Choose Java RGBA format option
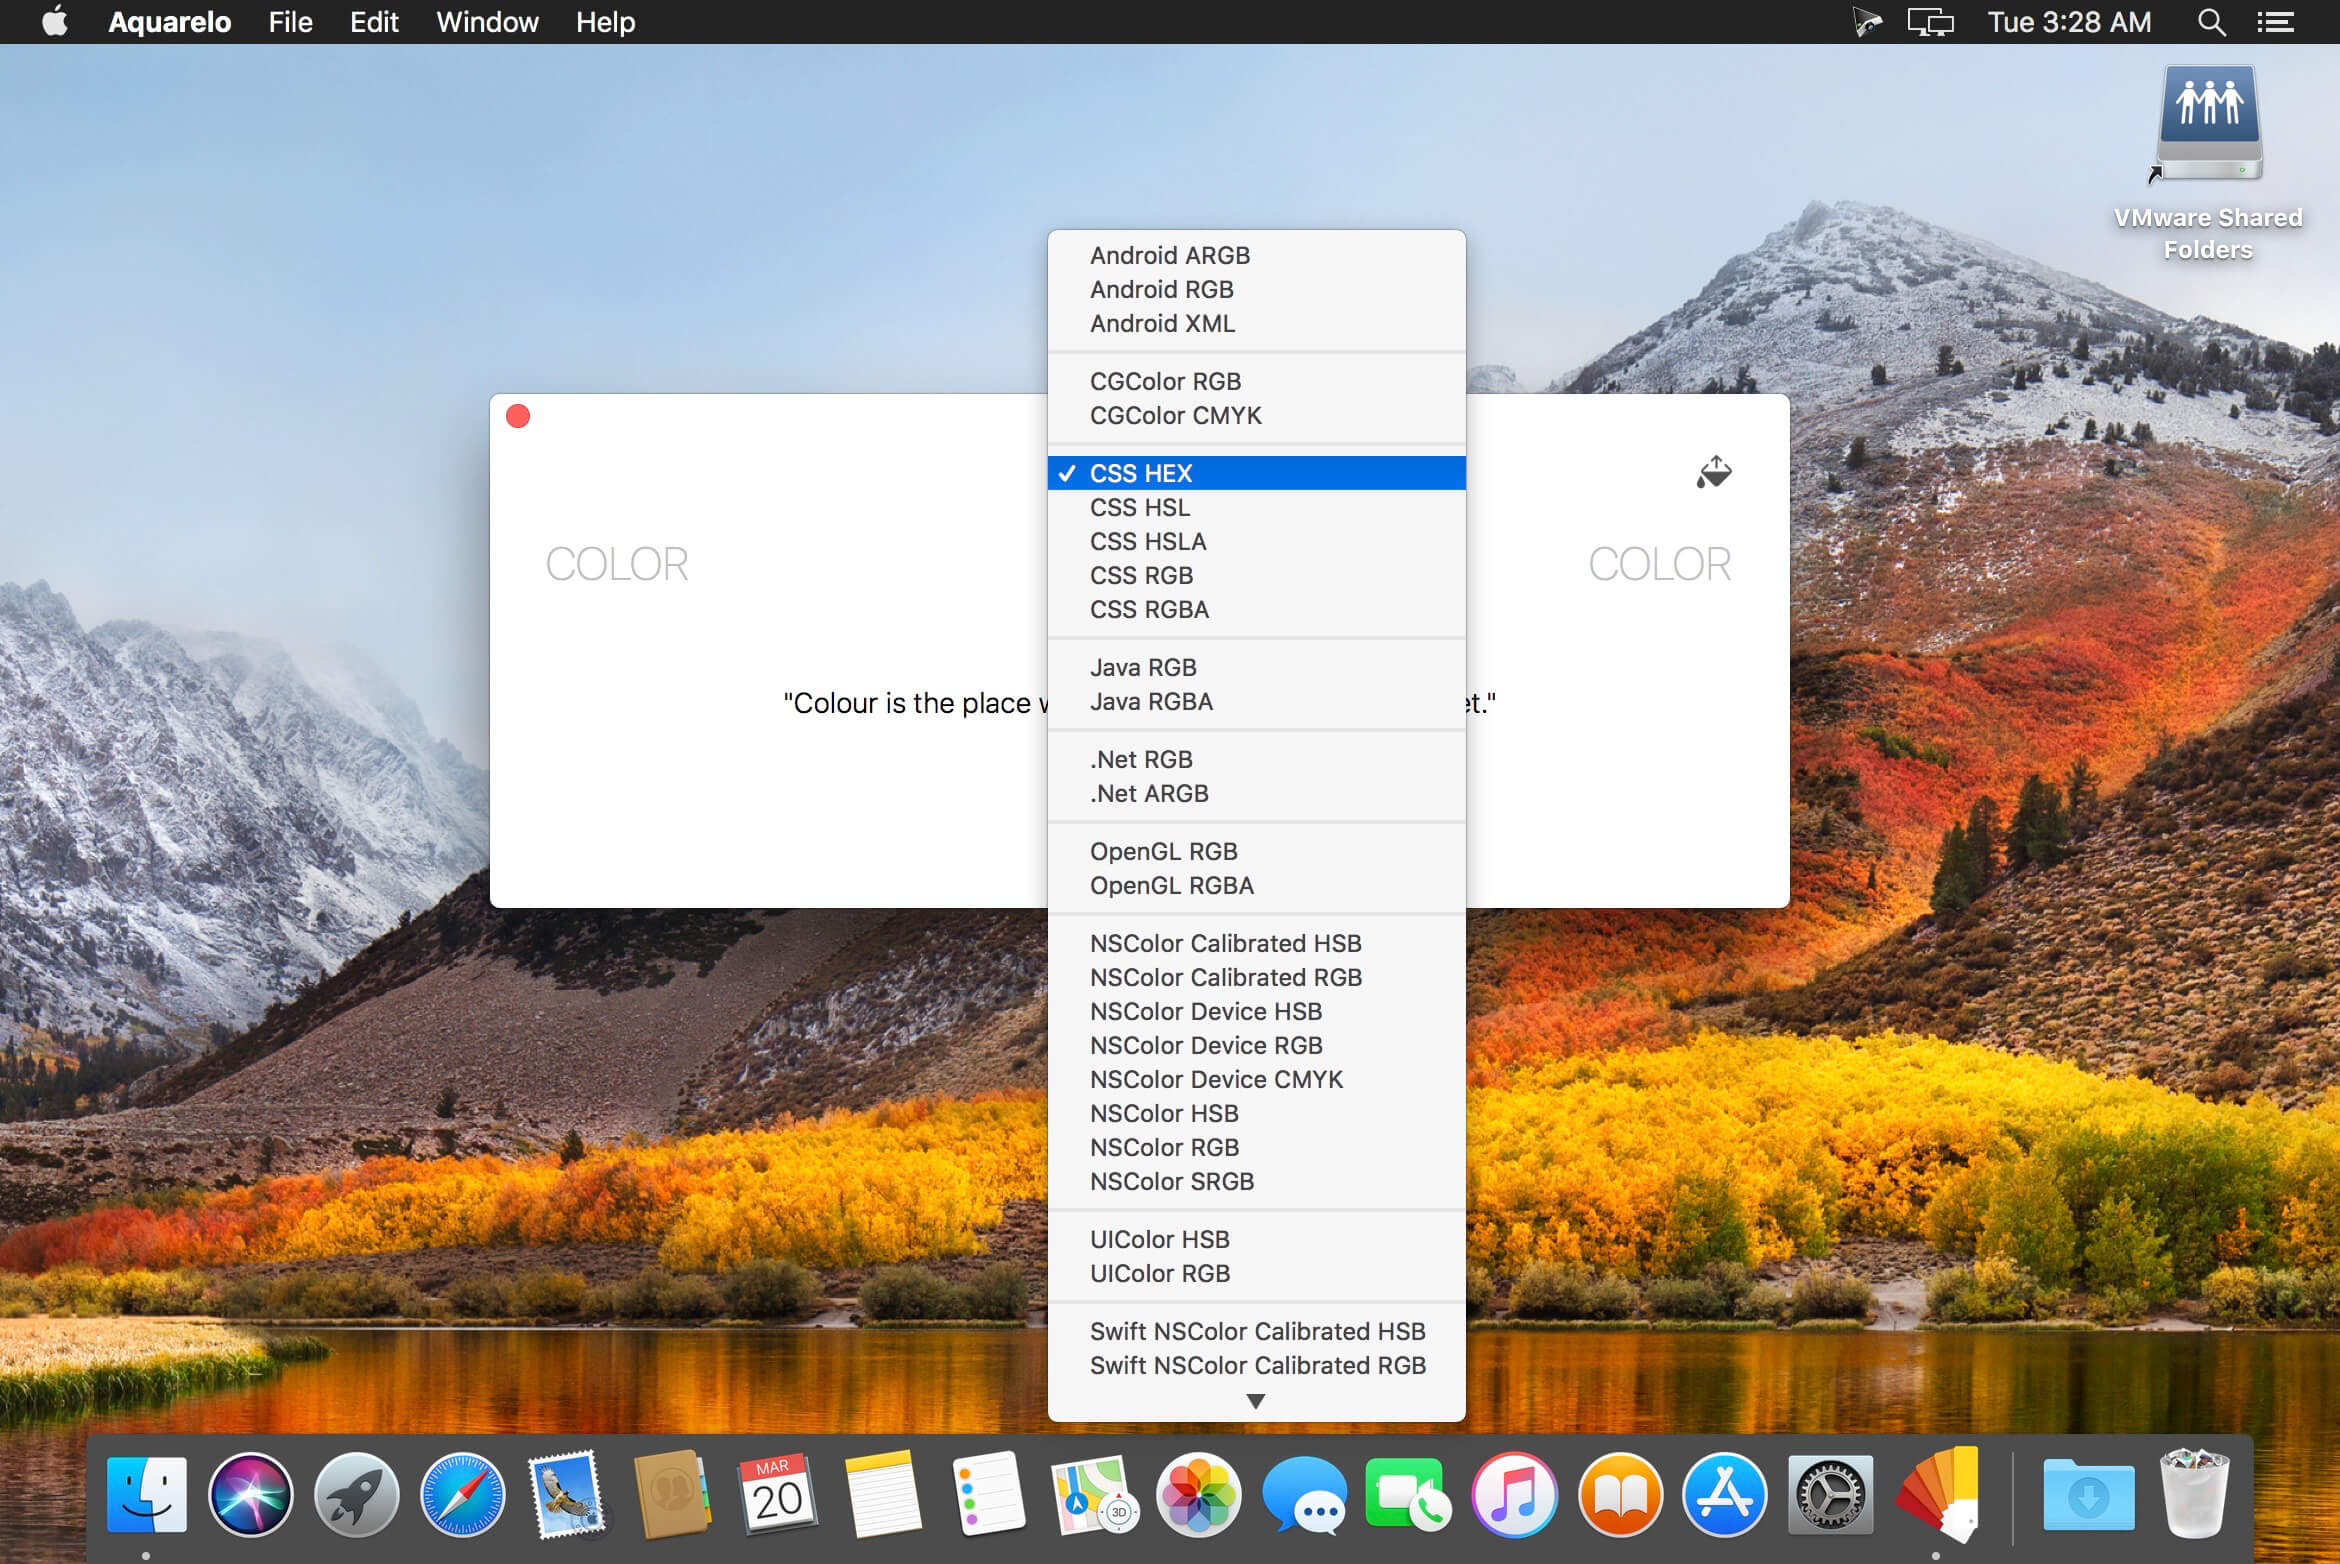2340x1564 pixels. pos(1153,702)
